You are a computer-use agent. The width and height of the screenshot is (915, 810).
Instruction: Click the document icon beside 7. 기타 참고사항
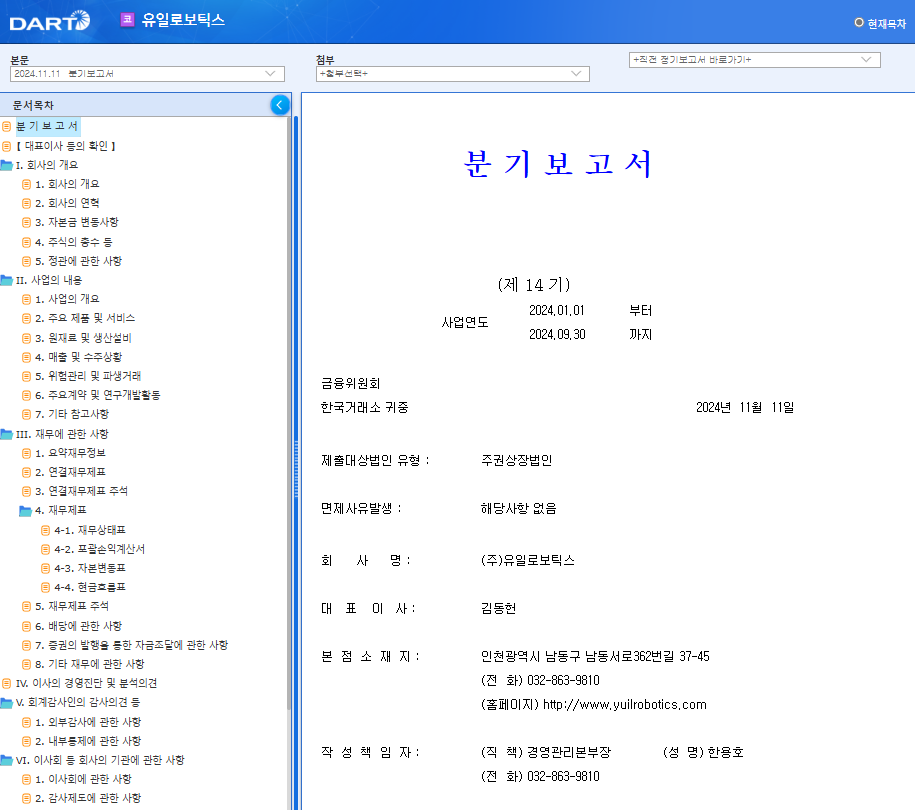point(28,414)
